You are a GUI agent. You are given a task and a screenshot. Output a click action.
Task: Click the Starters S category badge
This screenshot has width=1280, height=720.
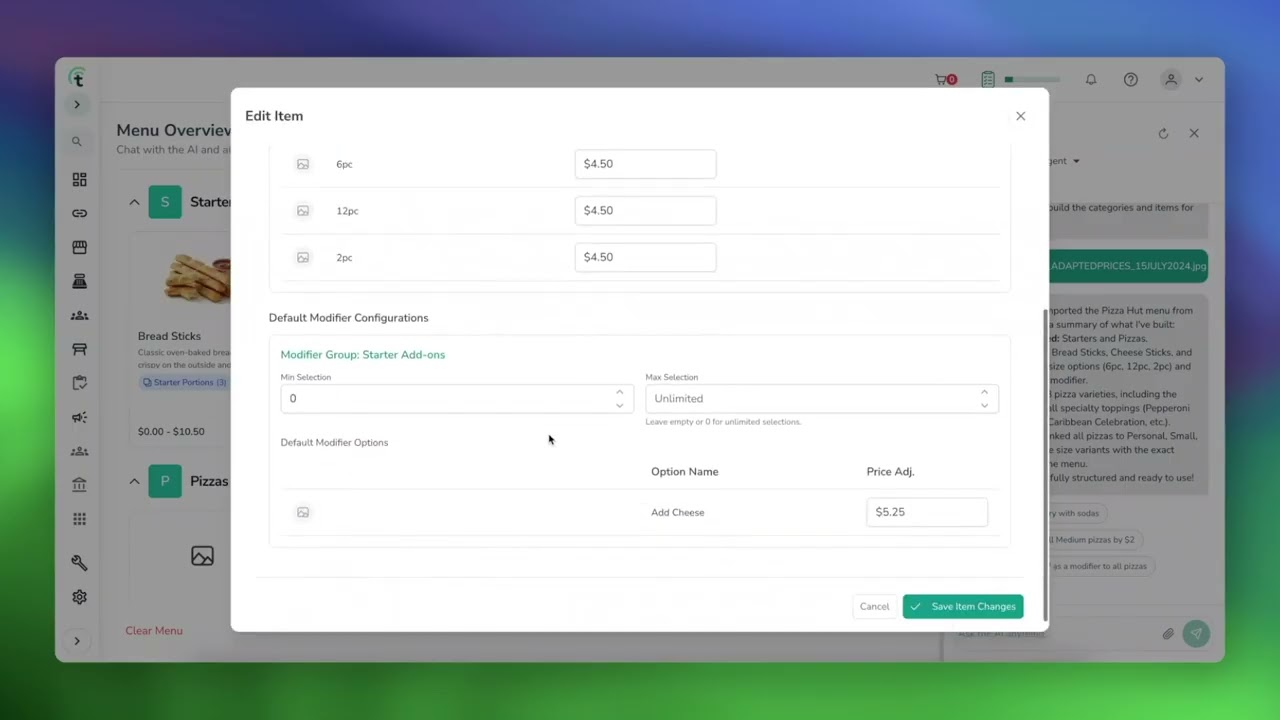pyautogui.click(x=165, y=202)
